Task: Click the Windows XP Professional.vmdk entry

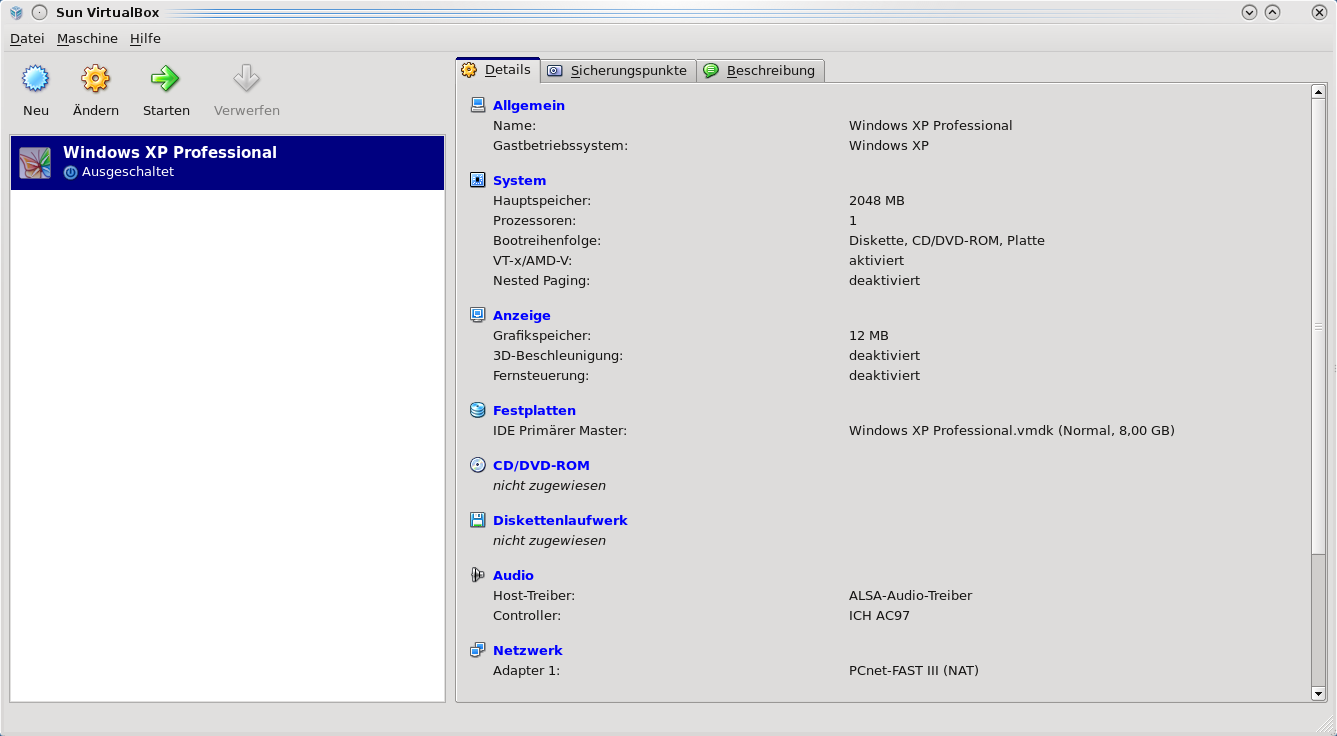Action: click(x=1012, y=430)
